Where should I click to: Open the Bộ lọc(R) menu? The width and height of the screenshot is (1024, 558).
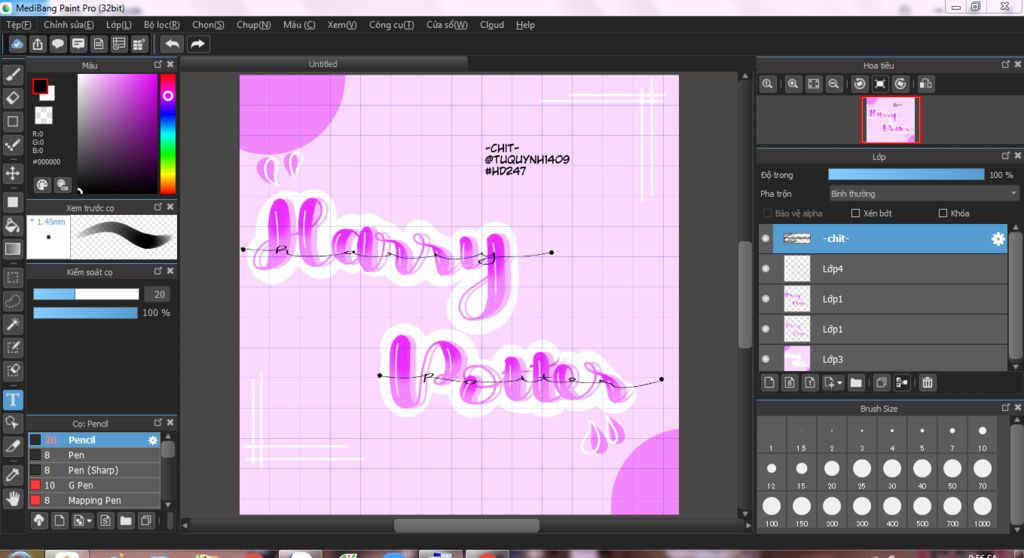point(161,25)
